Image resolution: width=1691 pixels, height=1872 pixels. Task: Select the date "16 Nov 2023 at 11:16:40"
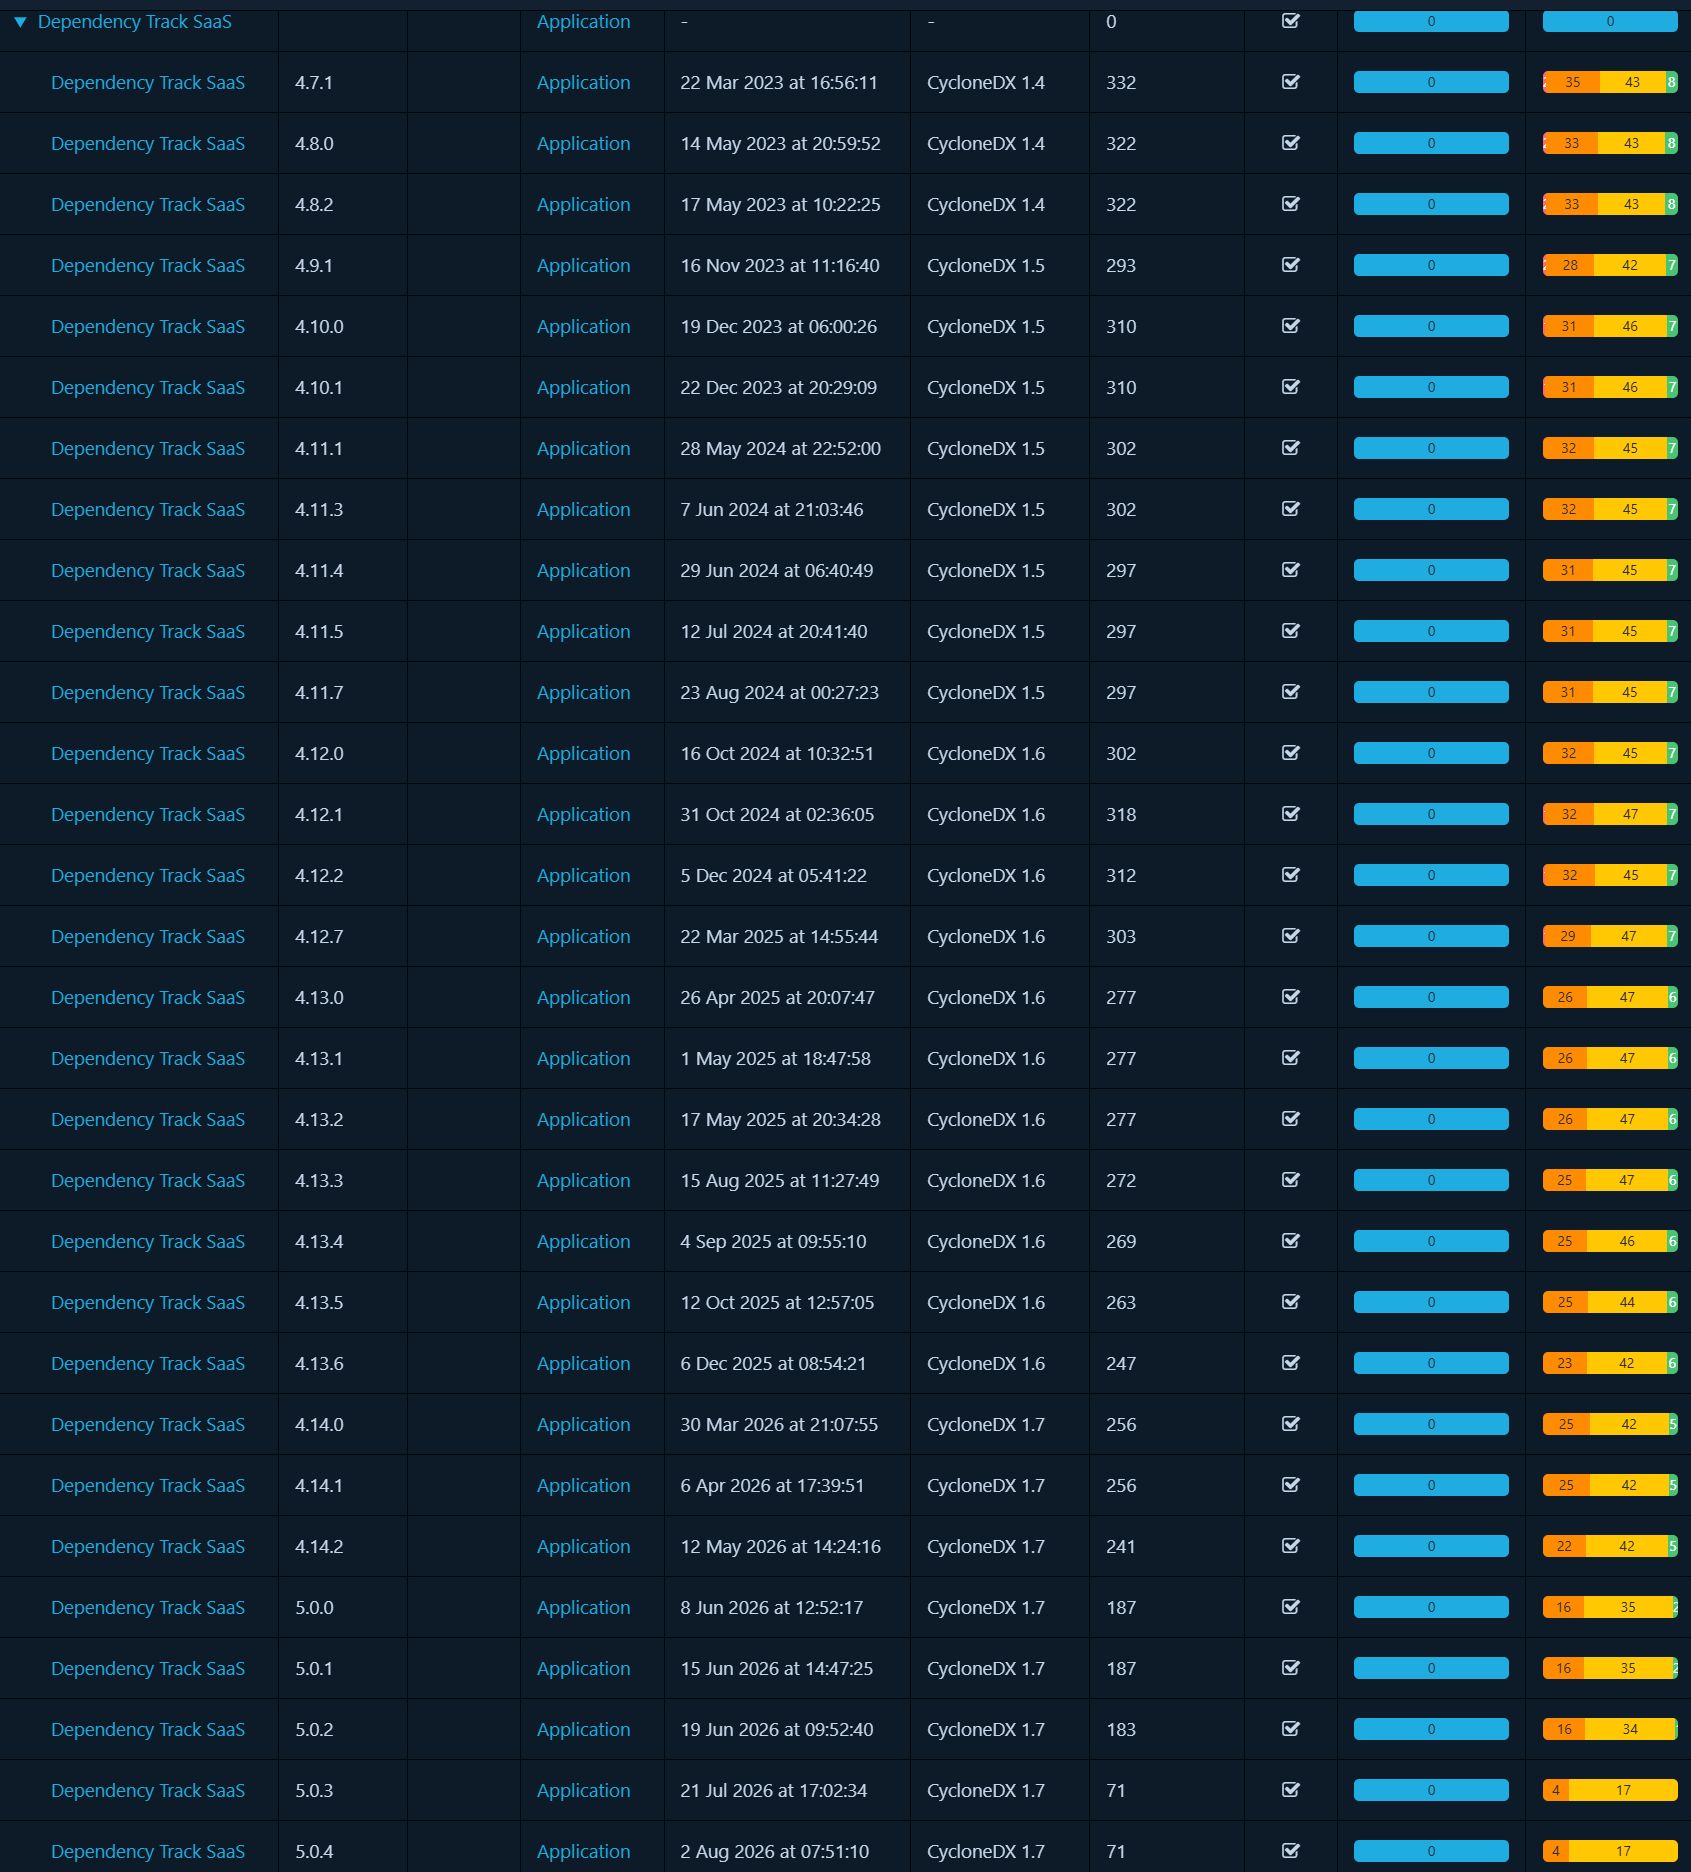pyautogui.click(x=780, y=266)
